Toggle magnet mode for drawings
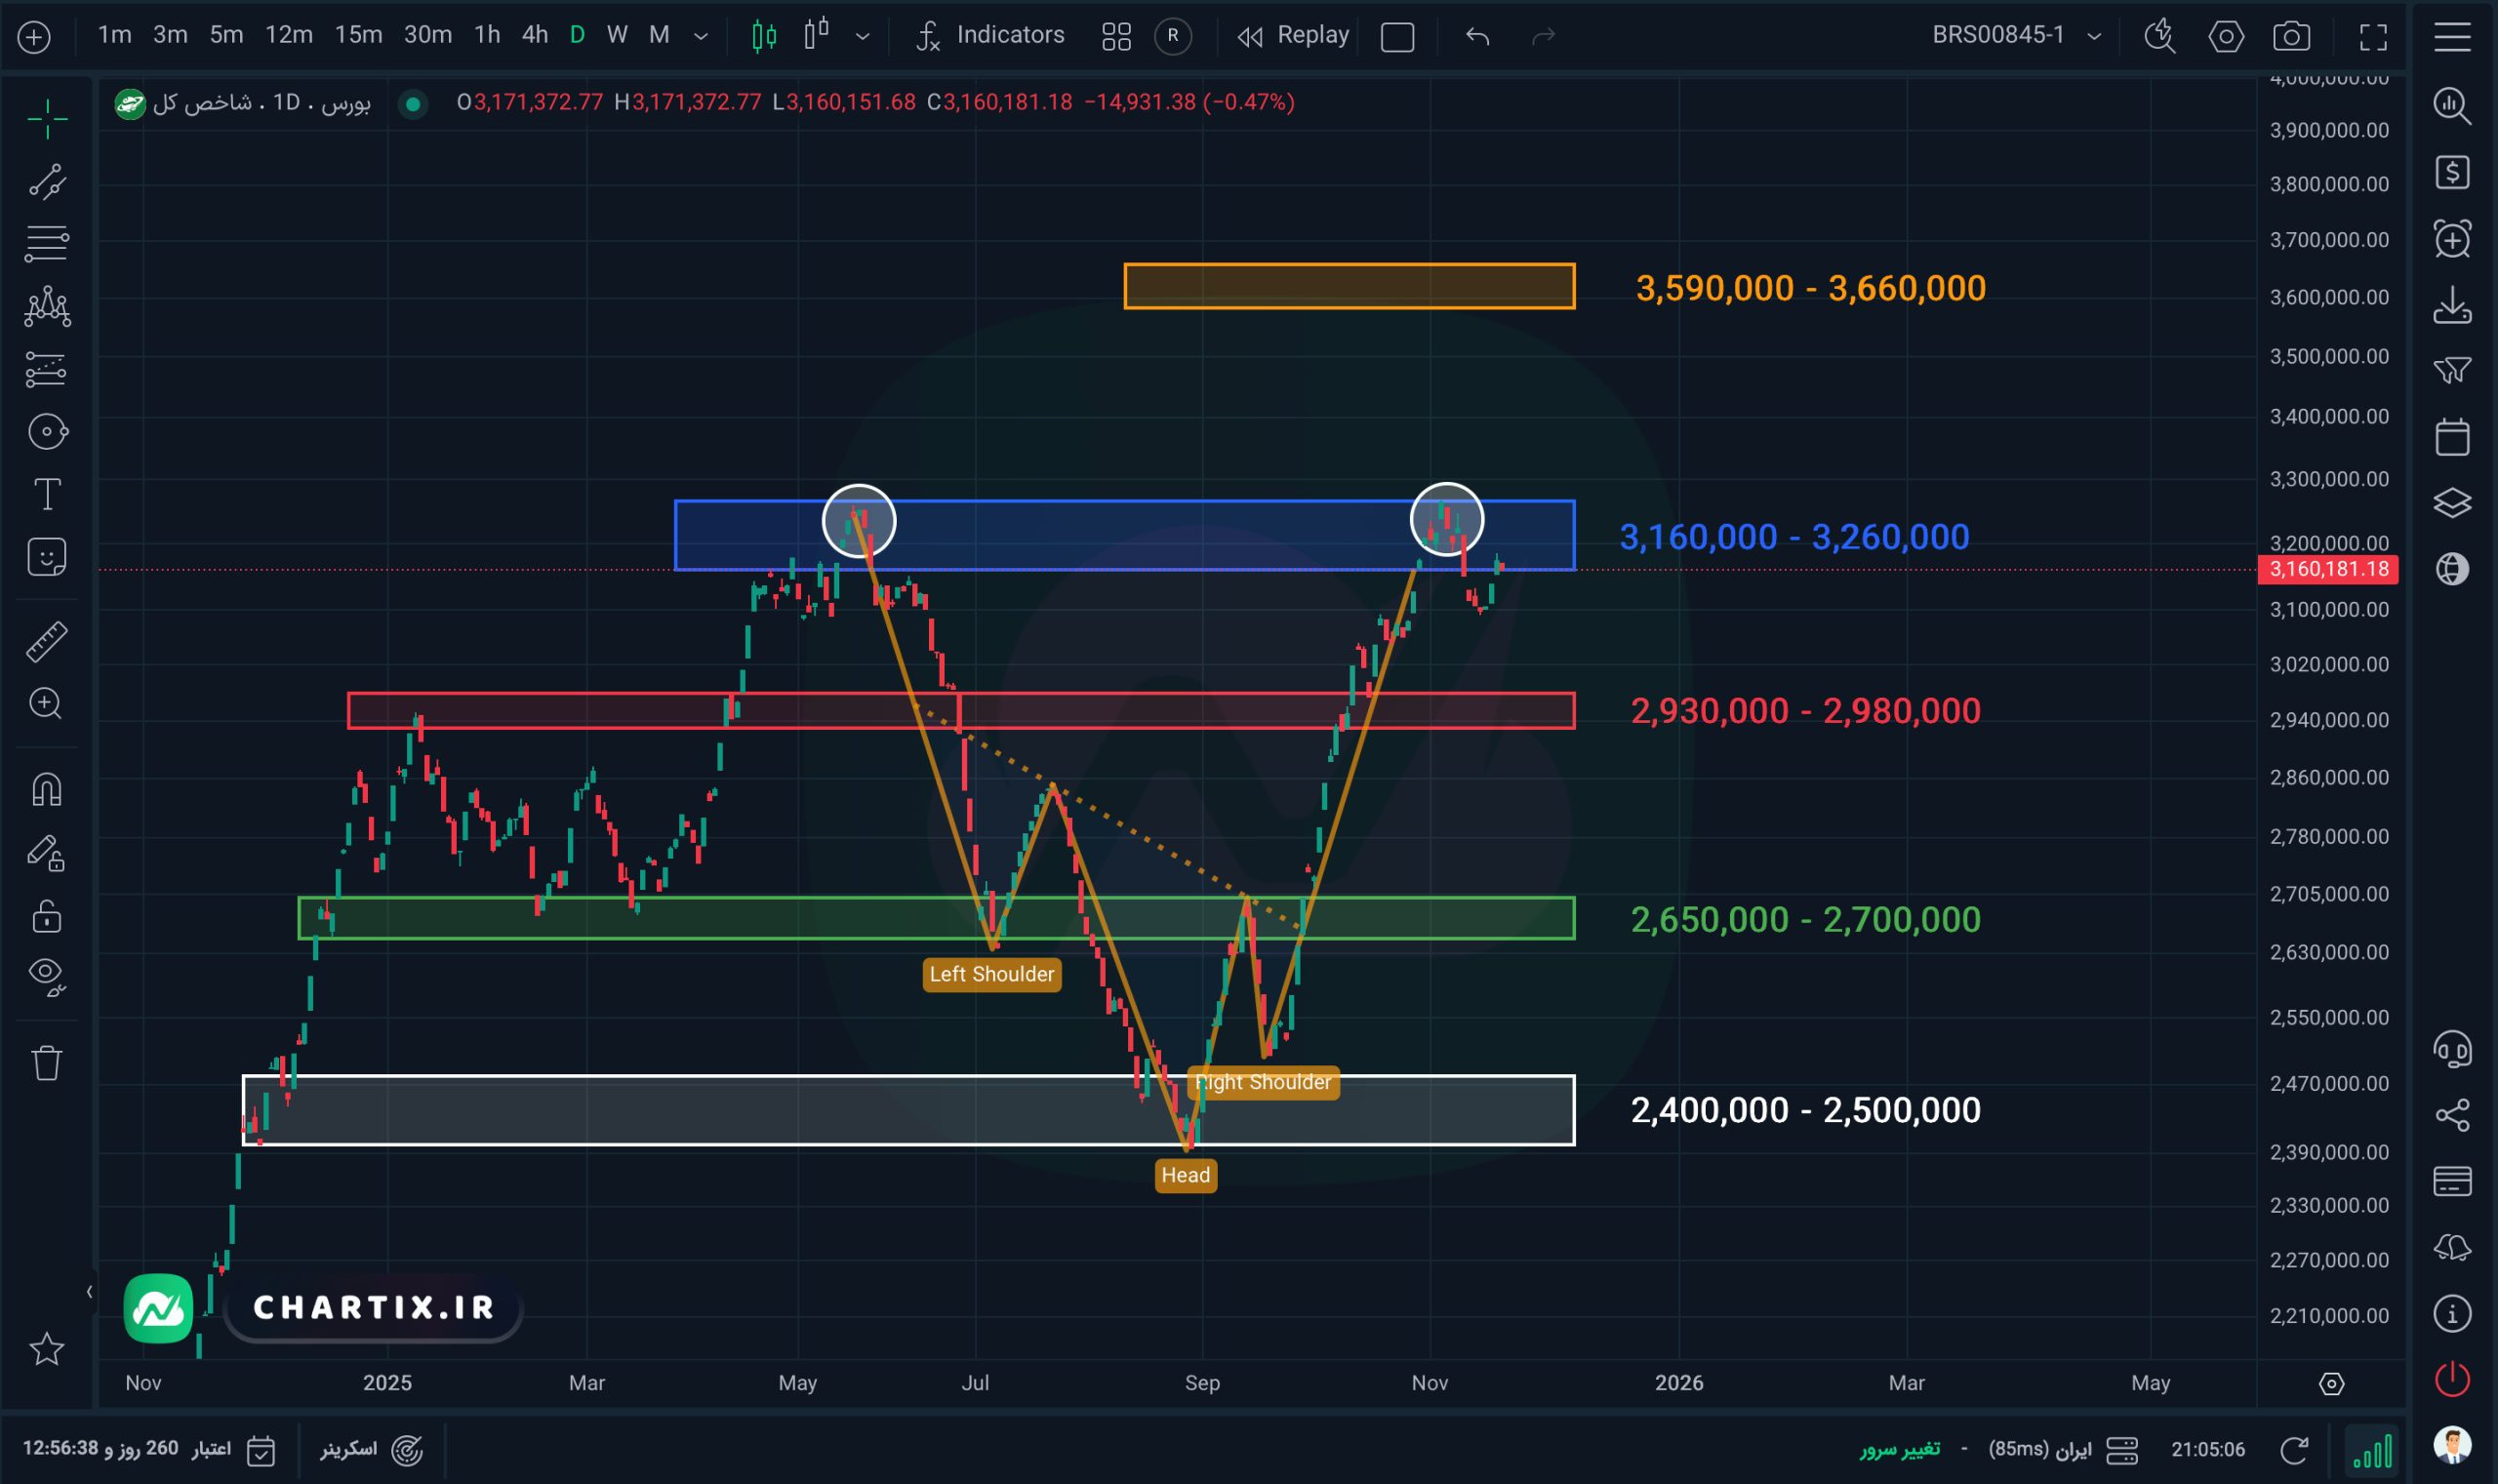 click(46, 790)
